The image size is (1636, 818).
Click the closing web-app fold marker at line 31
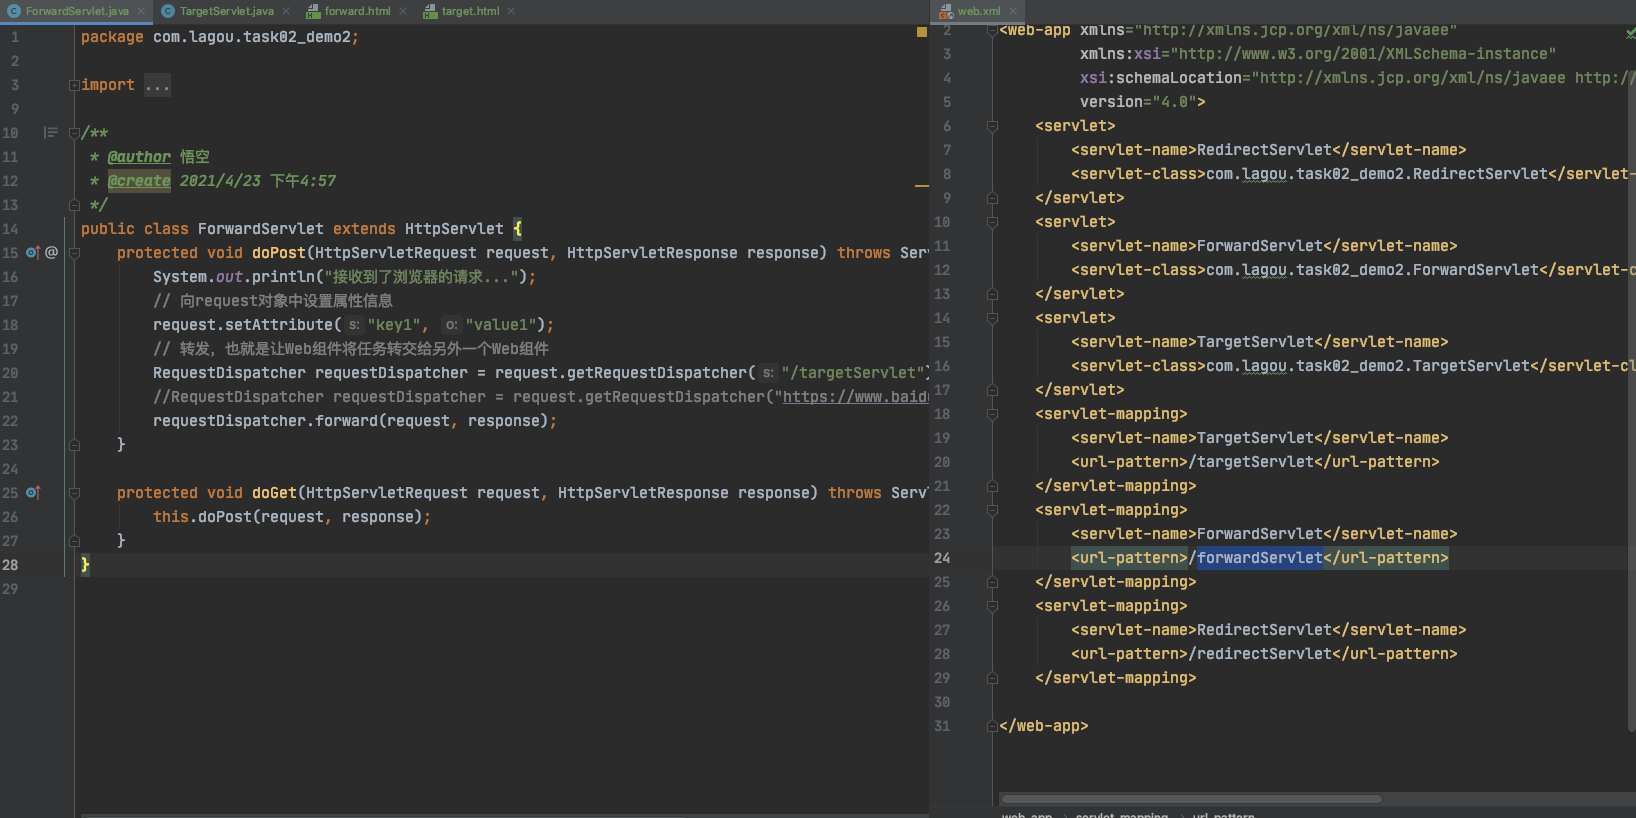pyautogui.click(x=992, y=726)
